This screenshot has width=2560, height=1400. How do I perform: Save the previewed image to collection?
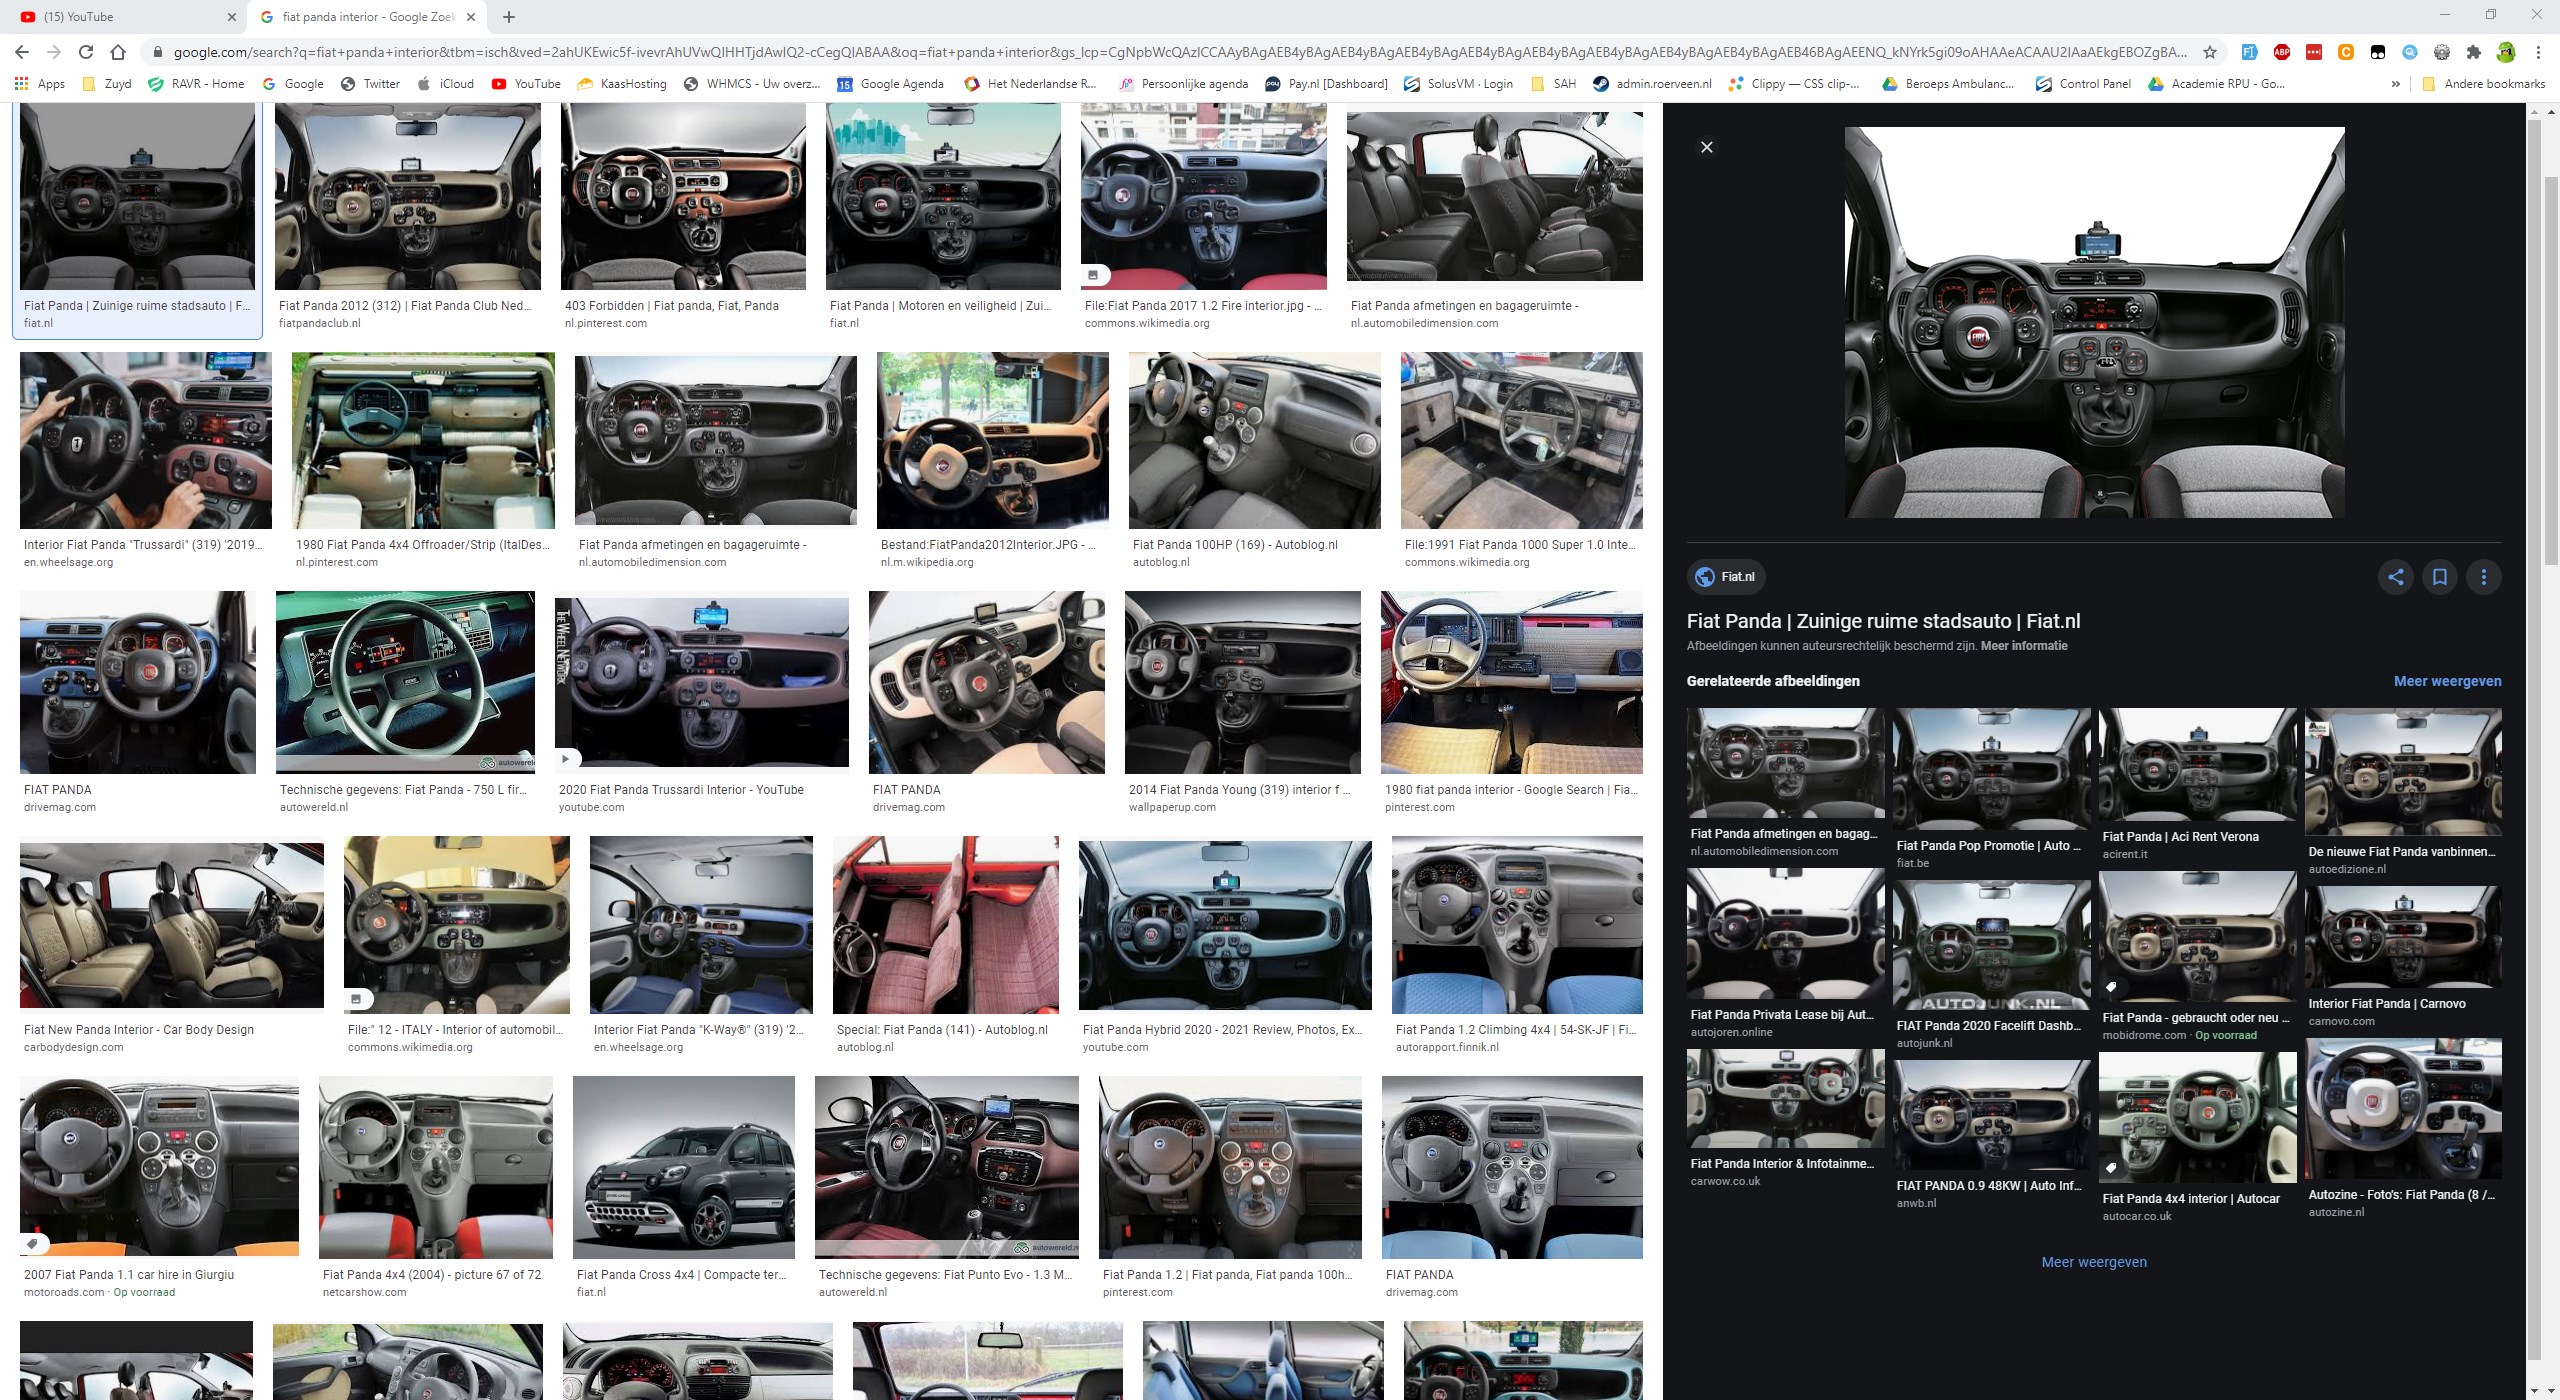(x=2439, y=576)
